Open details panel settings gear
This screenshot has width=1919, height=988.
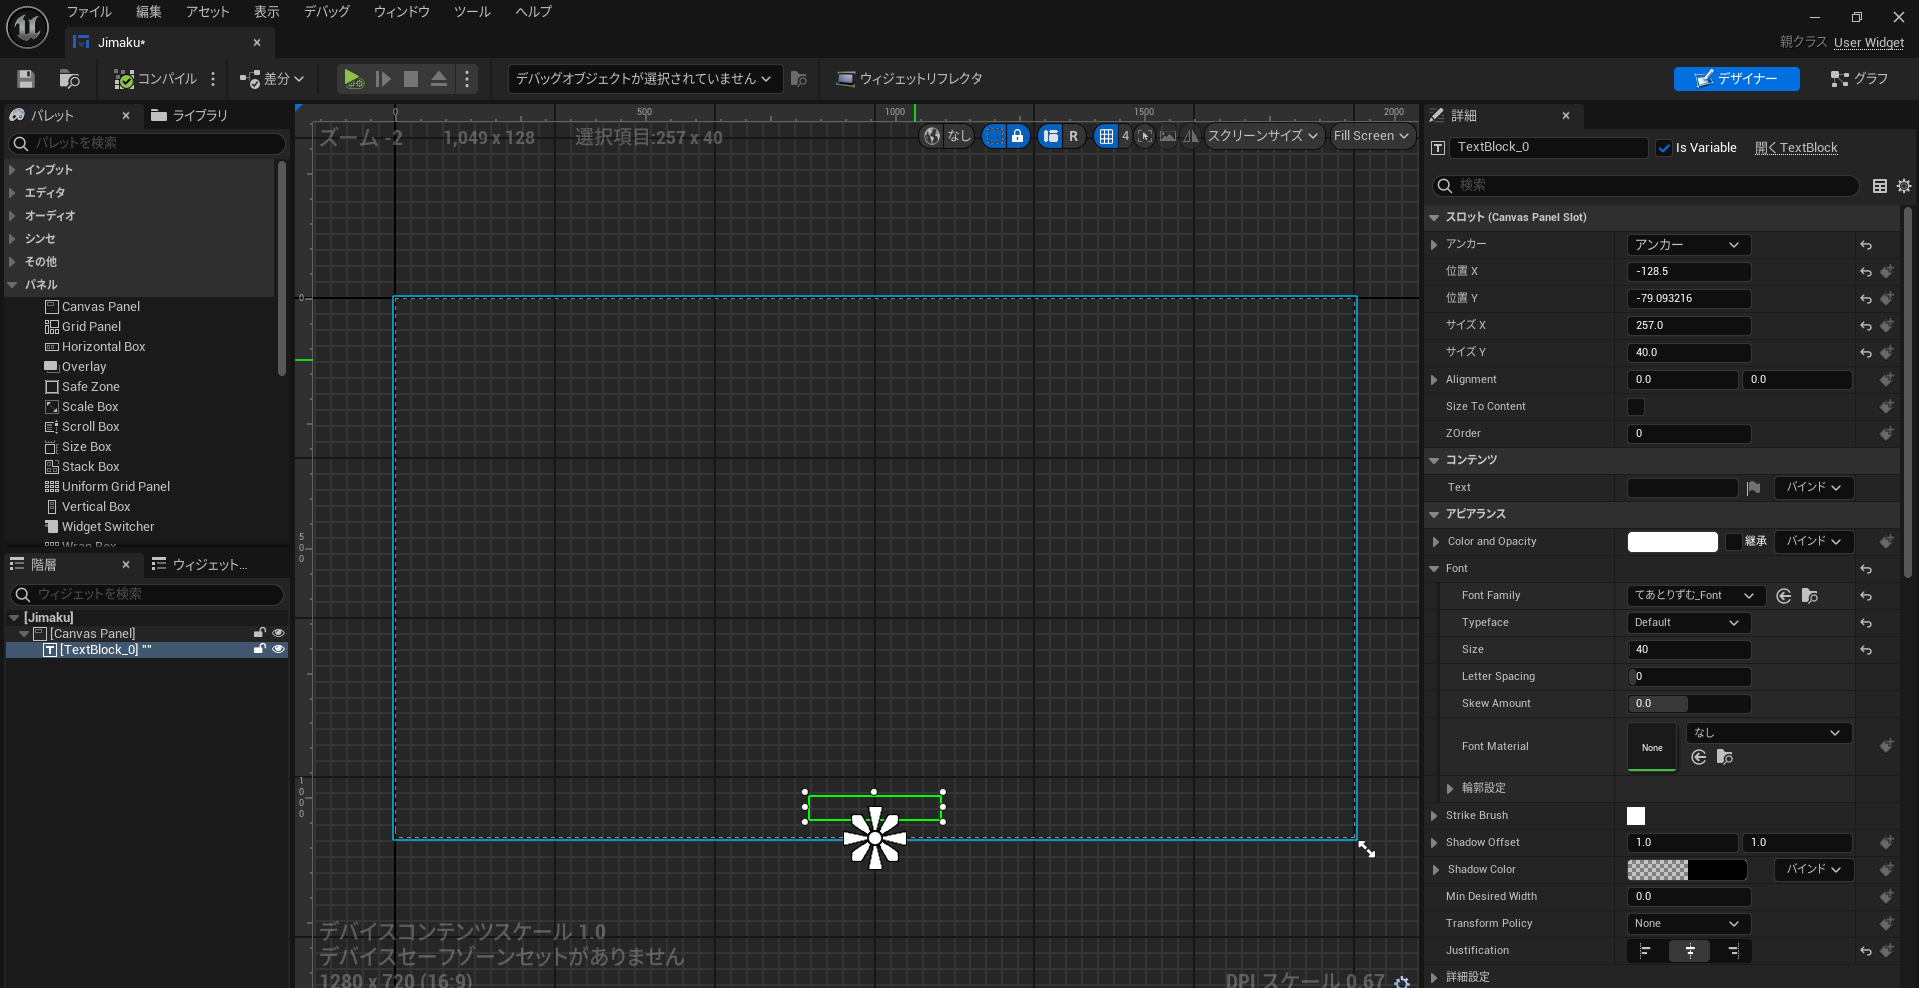[x=1904, y=186]
